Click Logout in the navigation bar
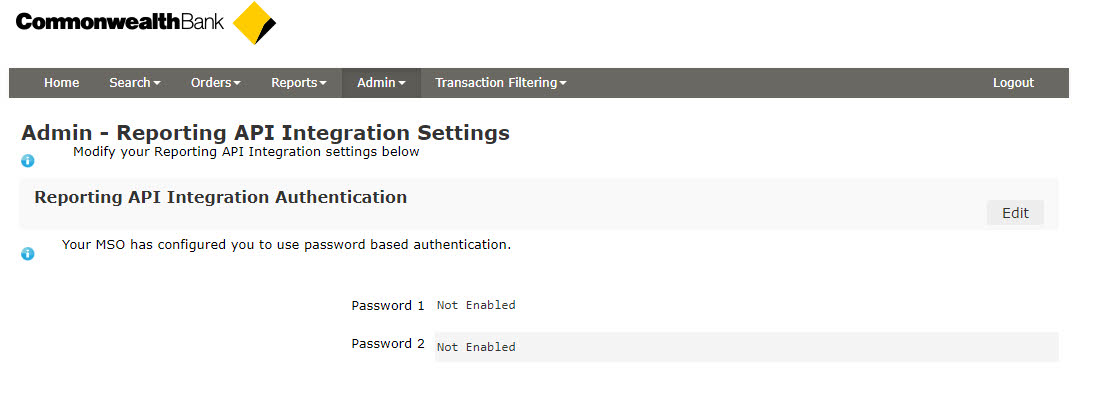 [x=1013, y=83]
